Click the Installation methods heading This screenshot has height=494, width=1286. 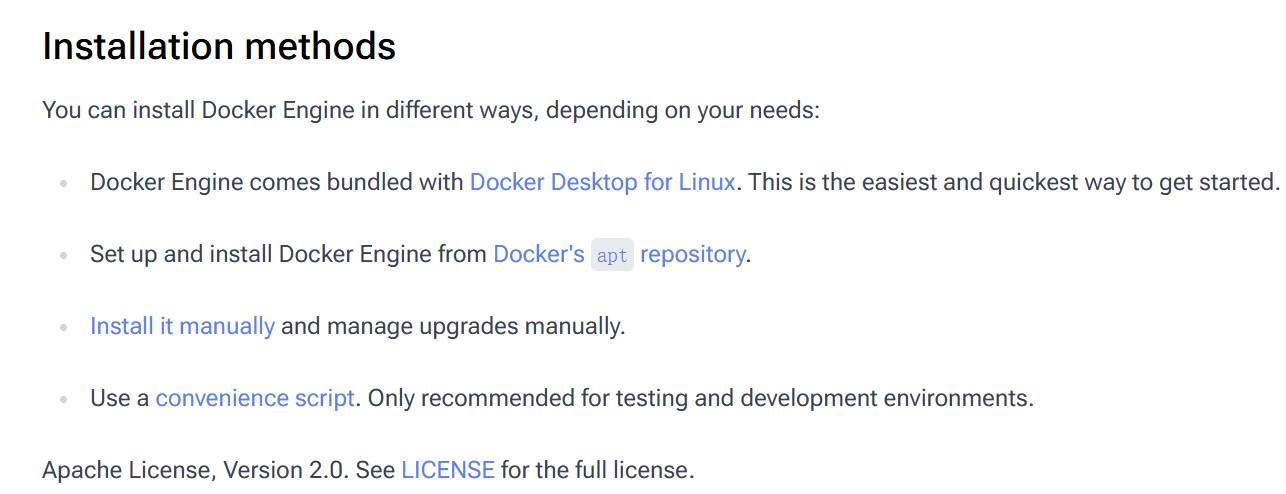[x=219, y=47]
